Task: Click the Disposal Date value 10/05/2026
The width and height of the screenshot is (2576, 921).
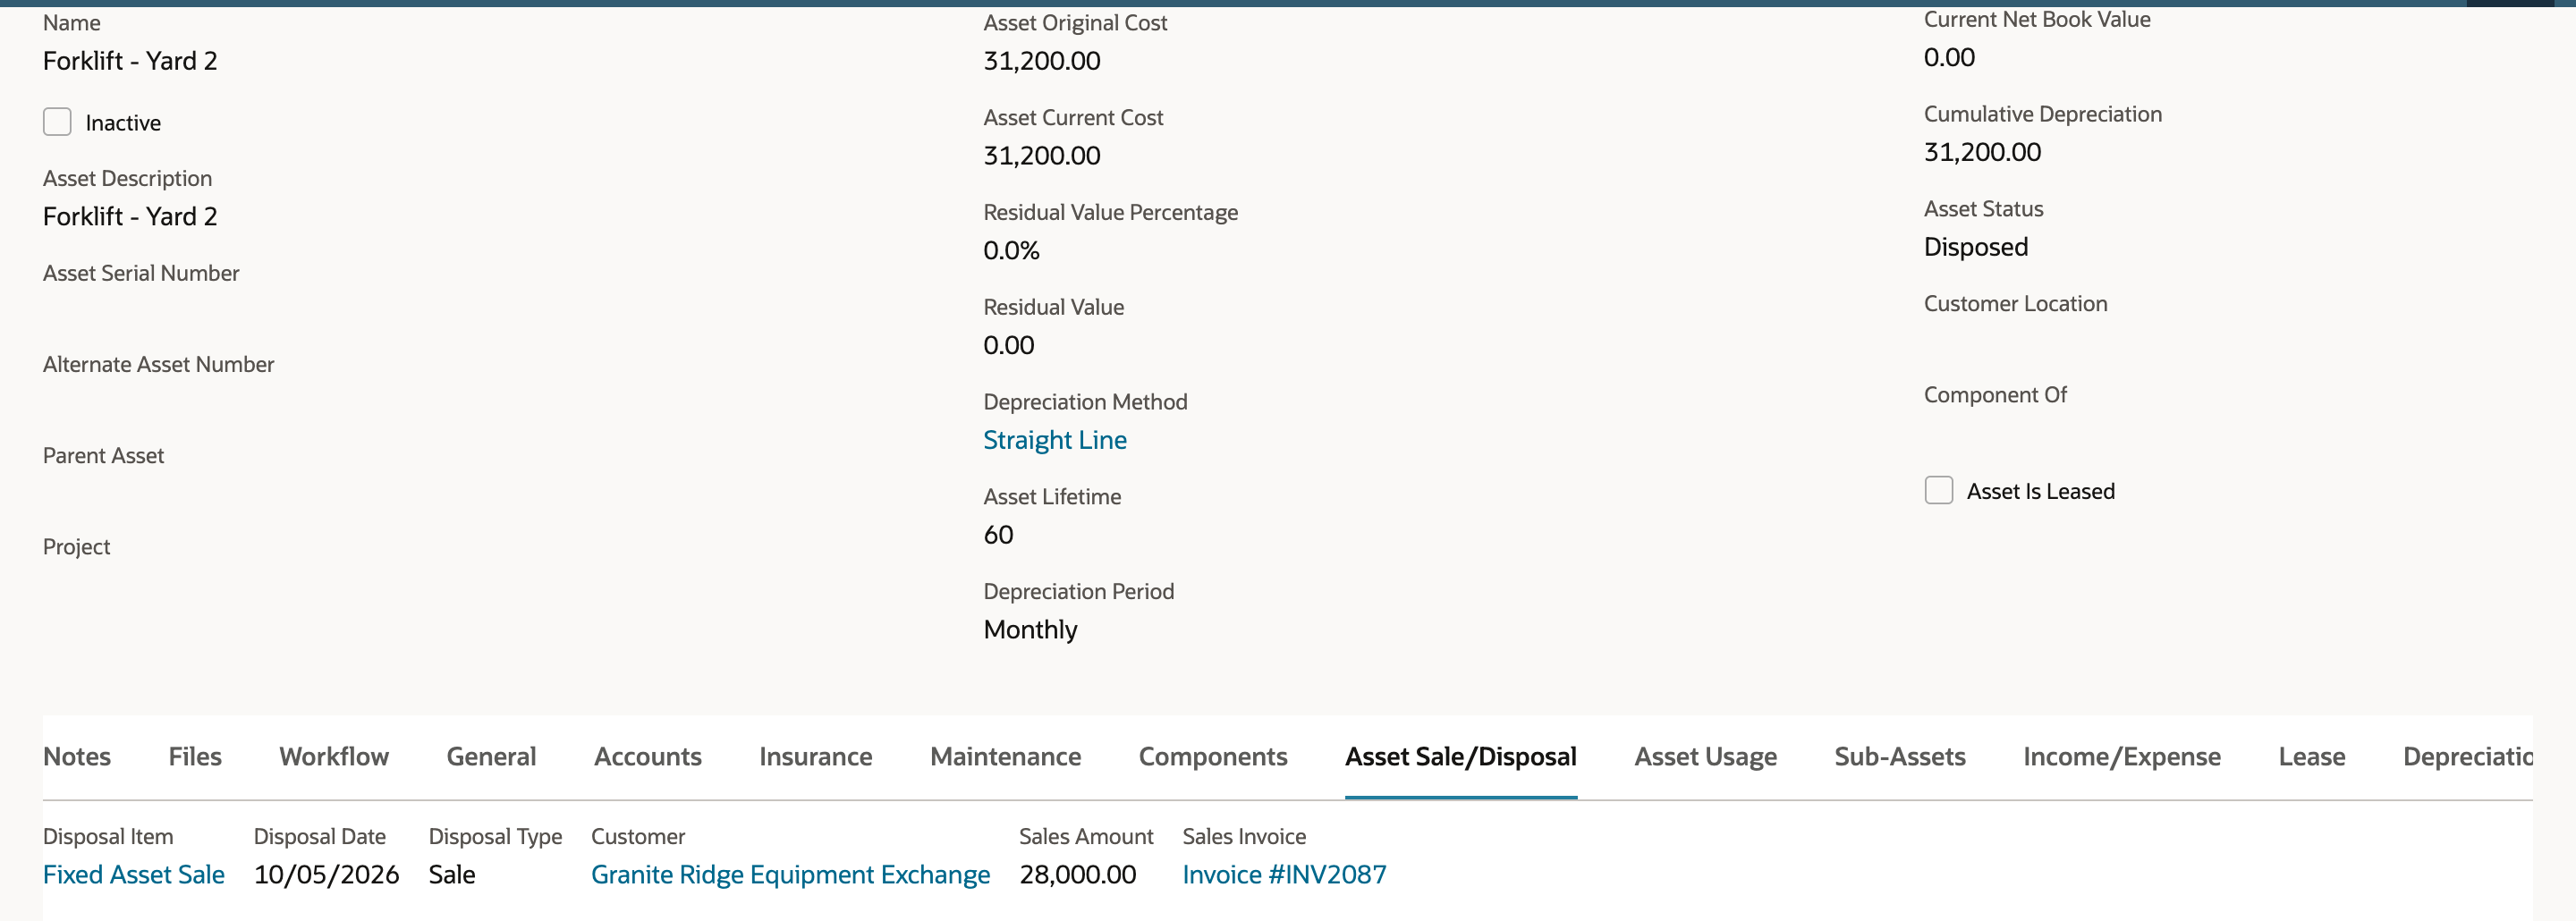Action: click(x=326, y=874)
